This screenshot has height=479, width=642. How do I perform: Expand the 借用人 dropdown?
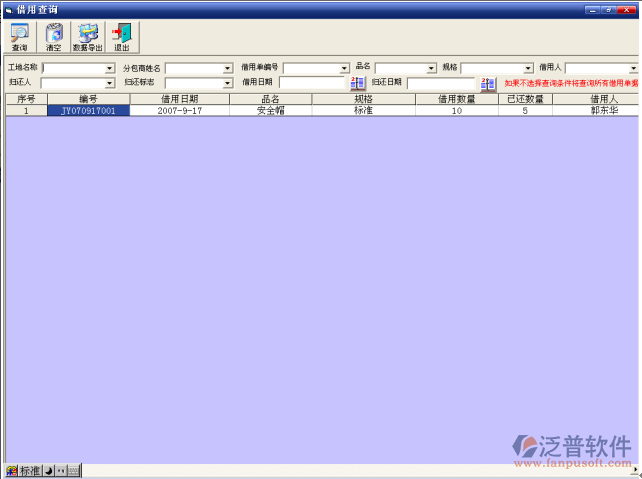coord(633,68)
